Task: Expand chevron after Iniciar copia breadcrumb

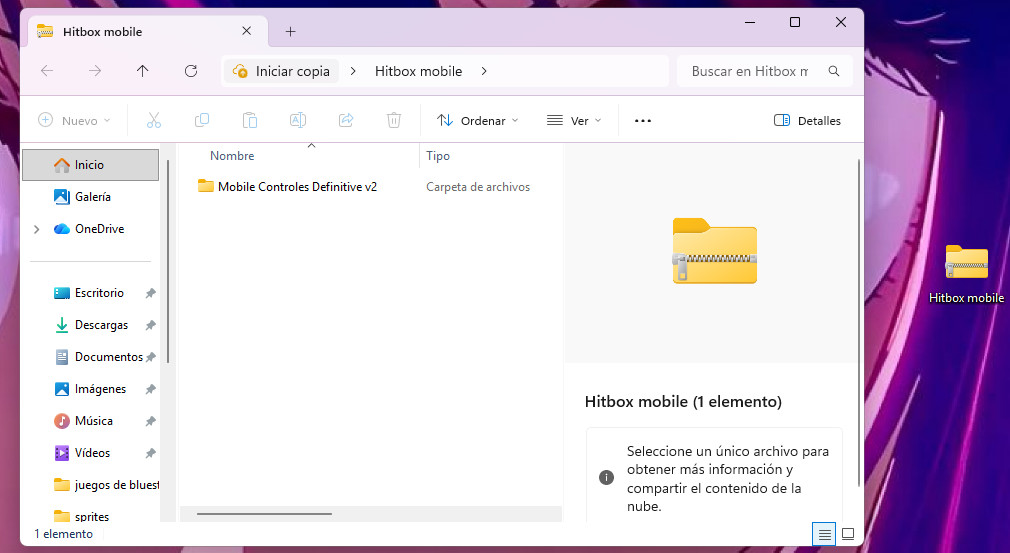Action: click(x=353, y=71)
